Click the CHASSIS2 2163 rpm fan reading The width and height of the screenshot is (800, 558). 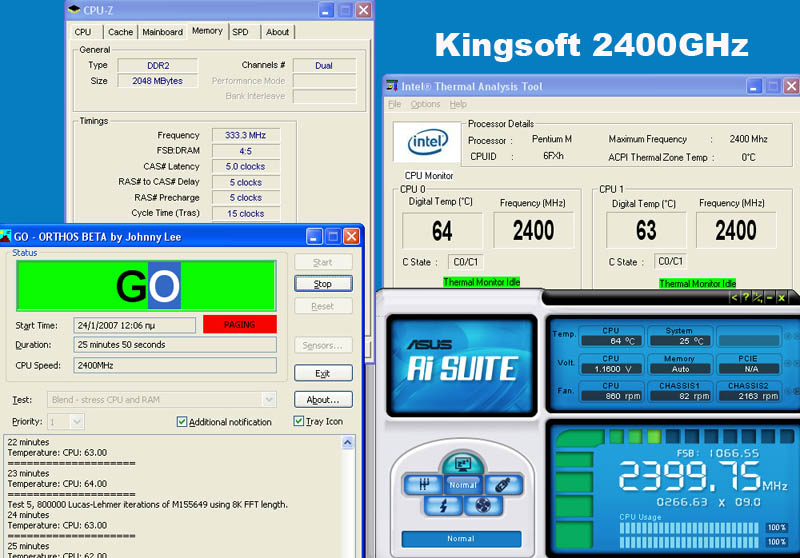click(x=748, y=396)
